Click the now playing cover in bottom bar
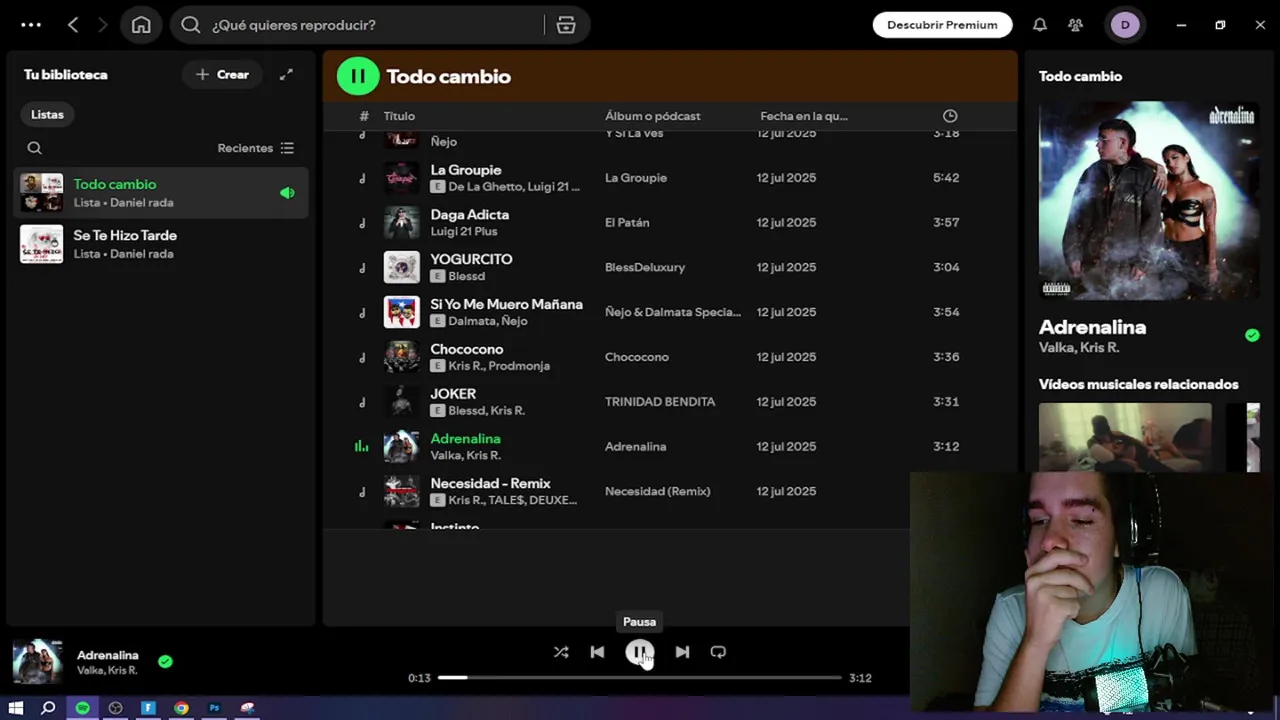 [37, 661]
